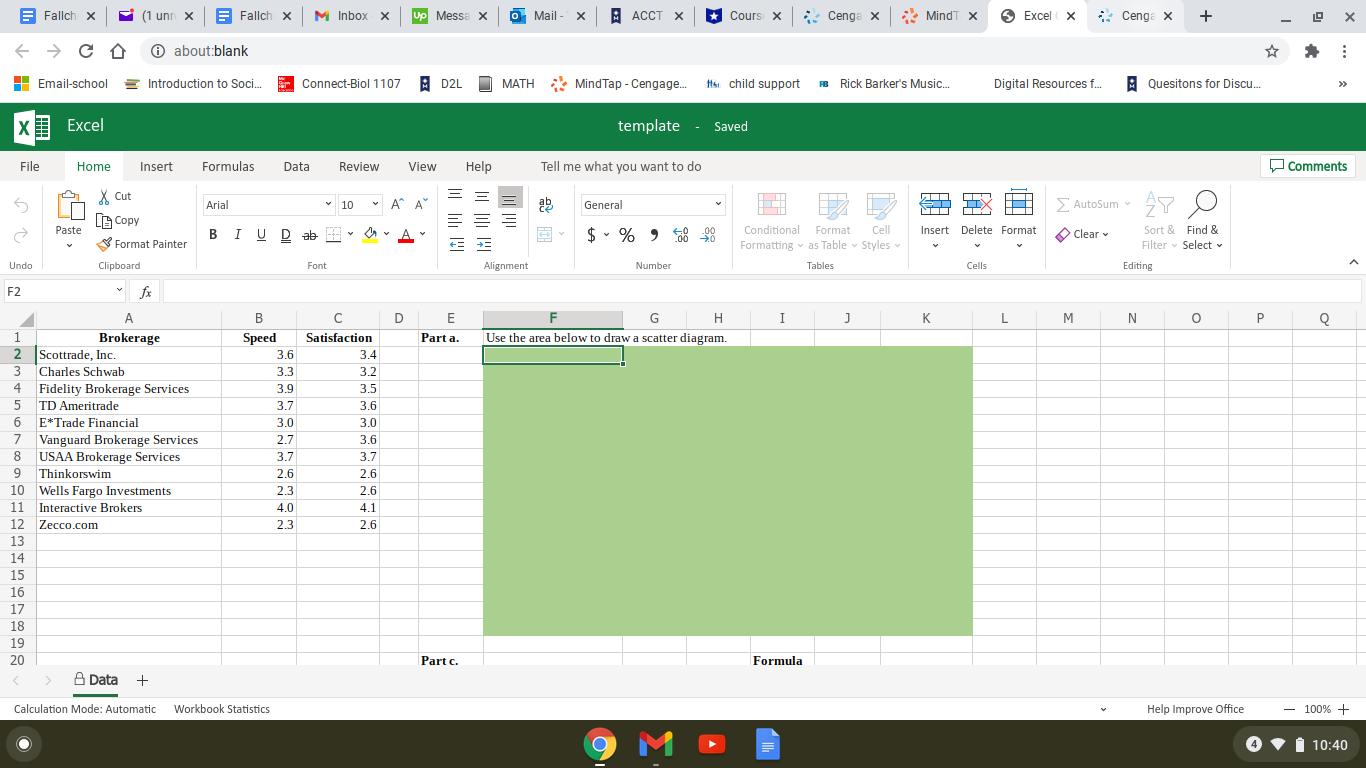Apply Comma Style number format
Image resolution: width=1366 pixels, height=768 pixels.
coord(654,235)
